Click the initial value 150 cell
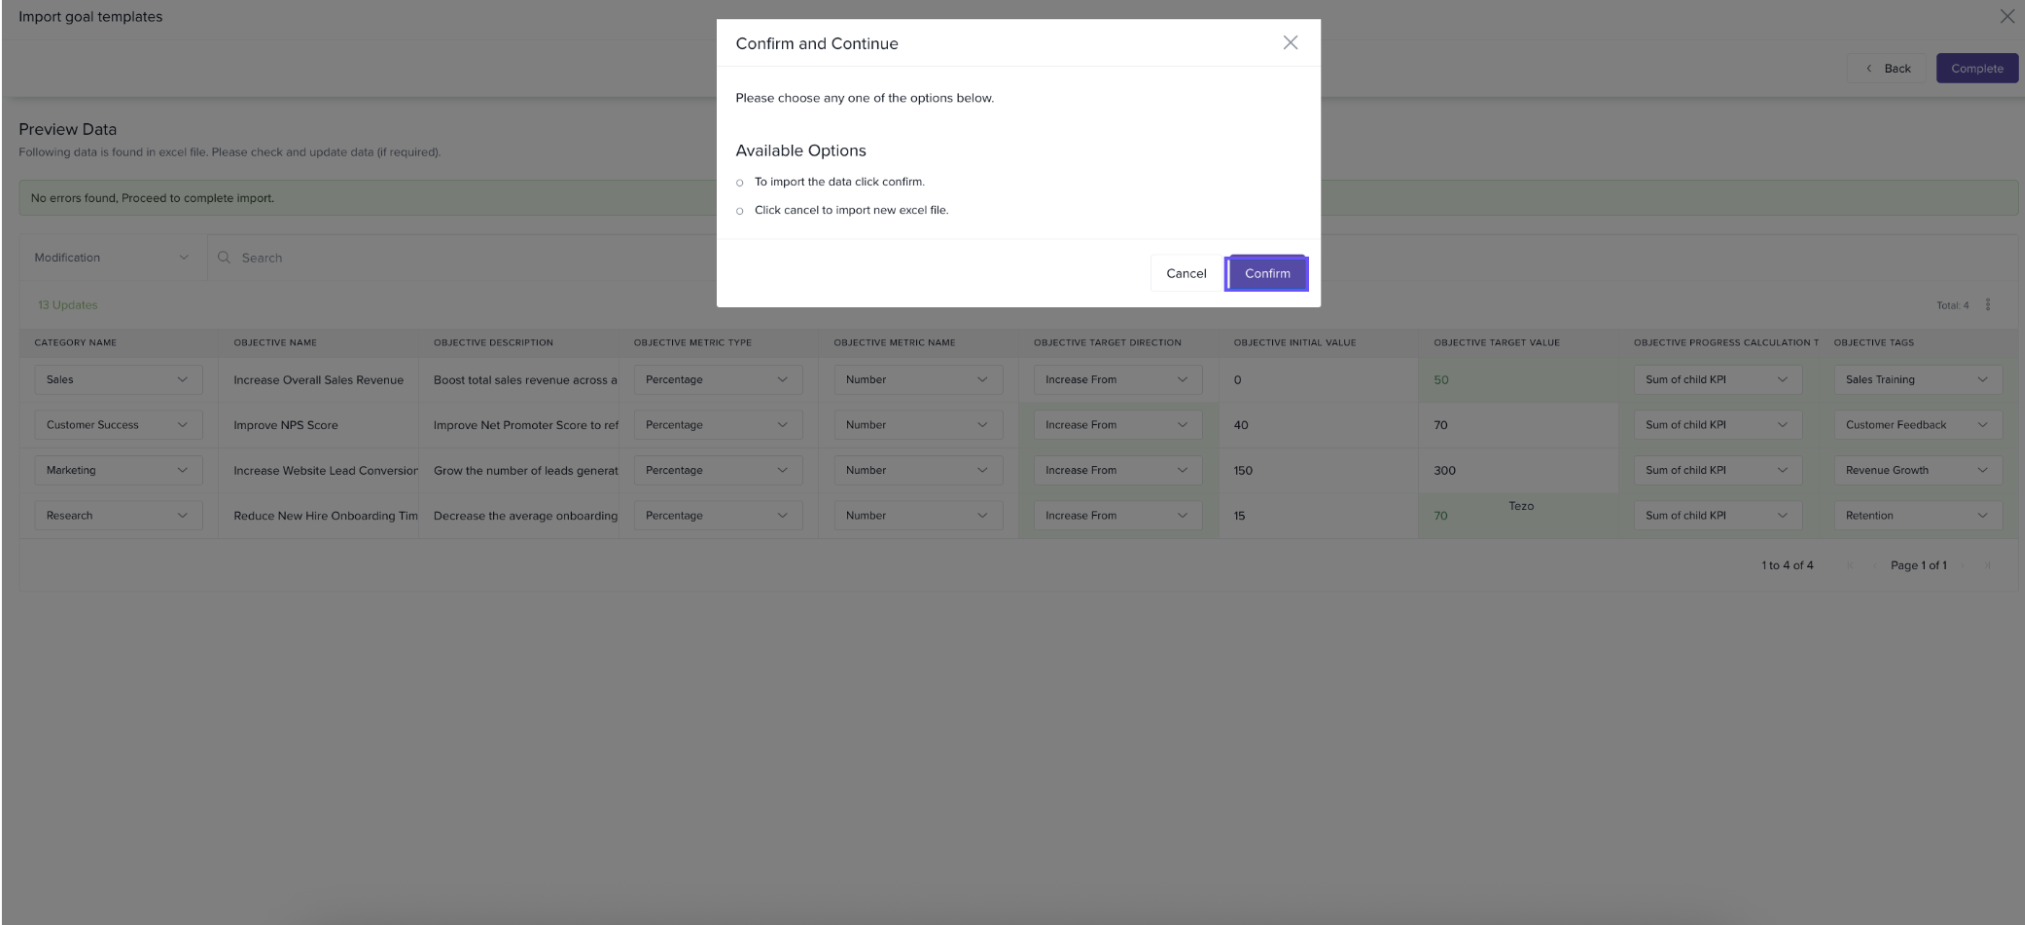Image resolution: width=2025 pixels, height=925 pixels. (x=1243, y=471)
